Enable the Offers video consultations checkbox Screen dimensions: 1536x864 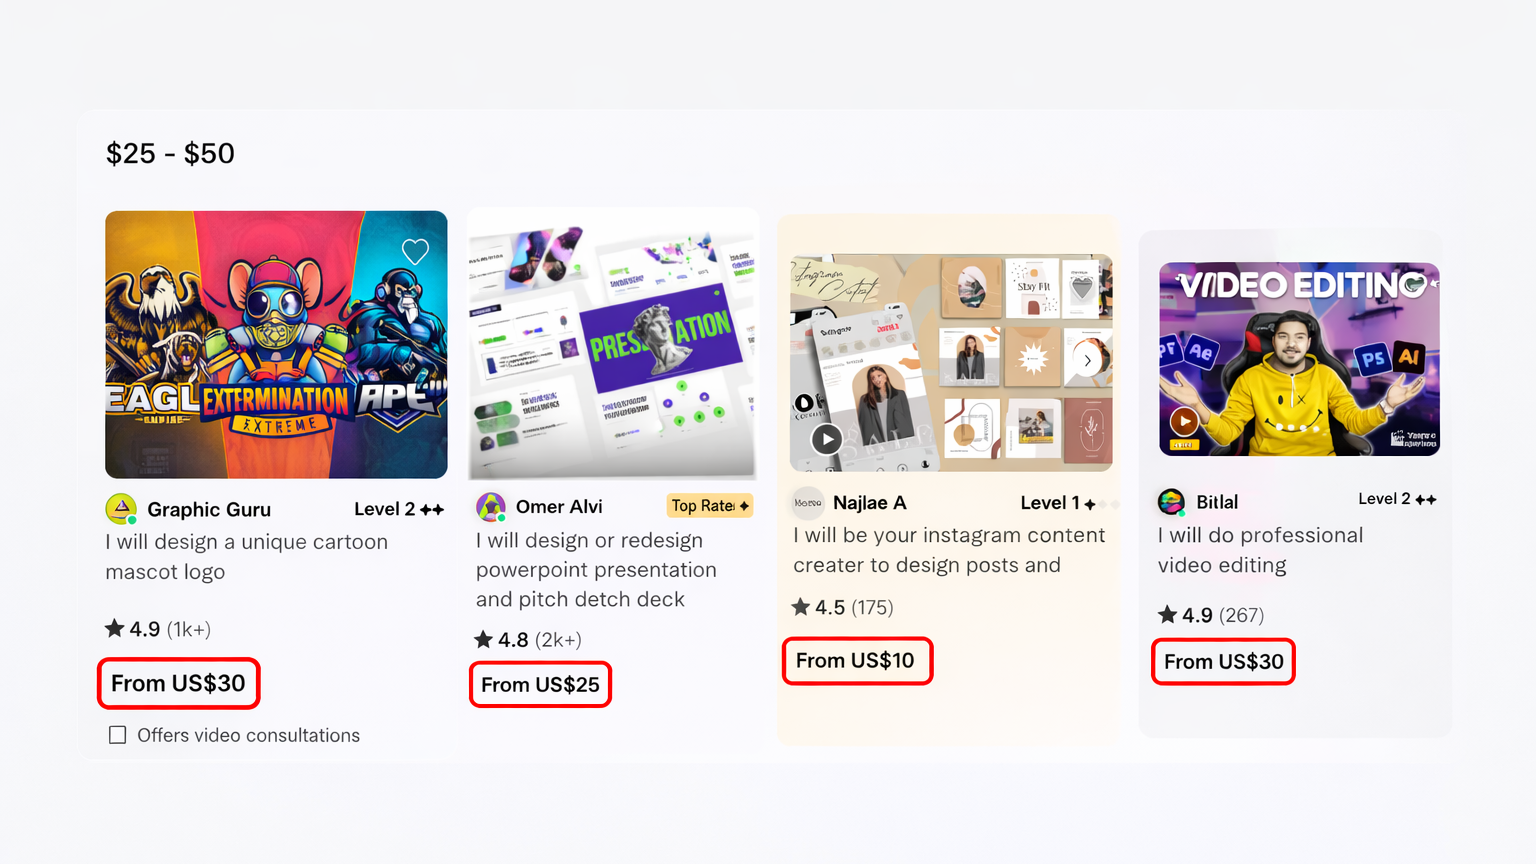118,735
